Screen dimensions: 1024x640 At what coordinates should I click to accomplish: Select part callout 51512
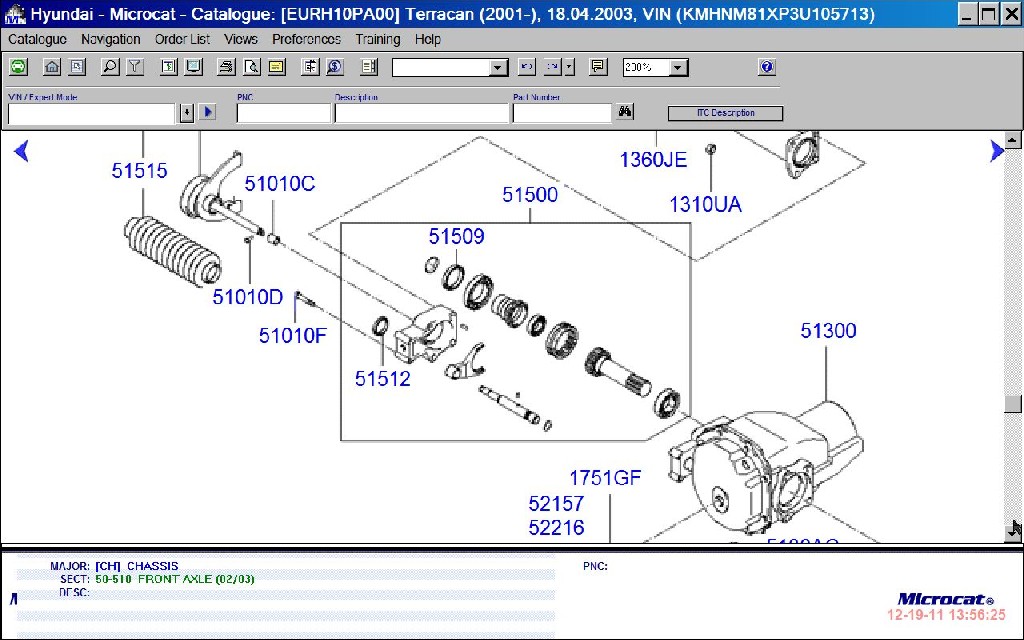pos(383,379)
